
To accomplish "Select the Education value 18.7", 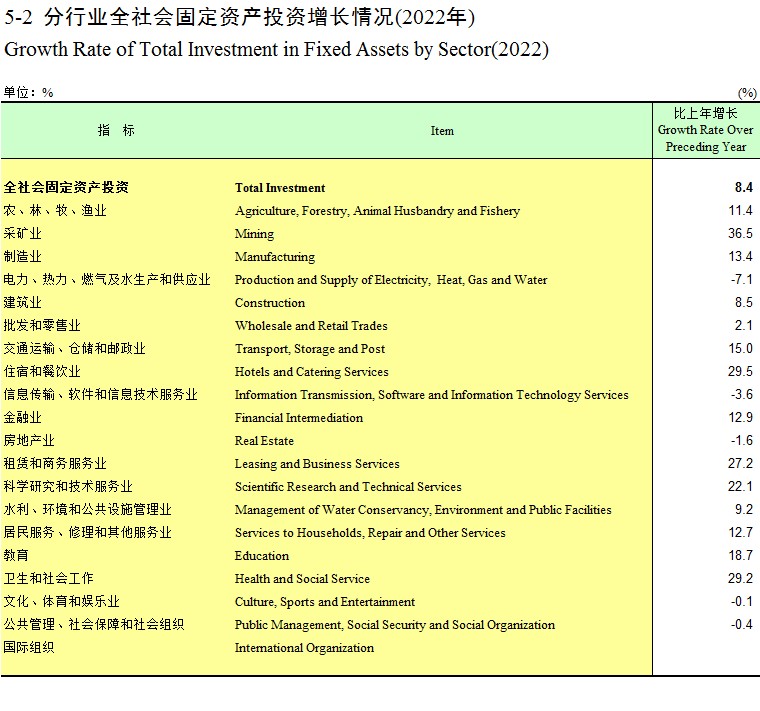I will (x=740, y=555).
